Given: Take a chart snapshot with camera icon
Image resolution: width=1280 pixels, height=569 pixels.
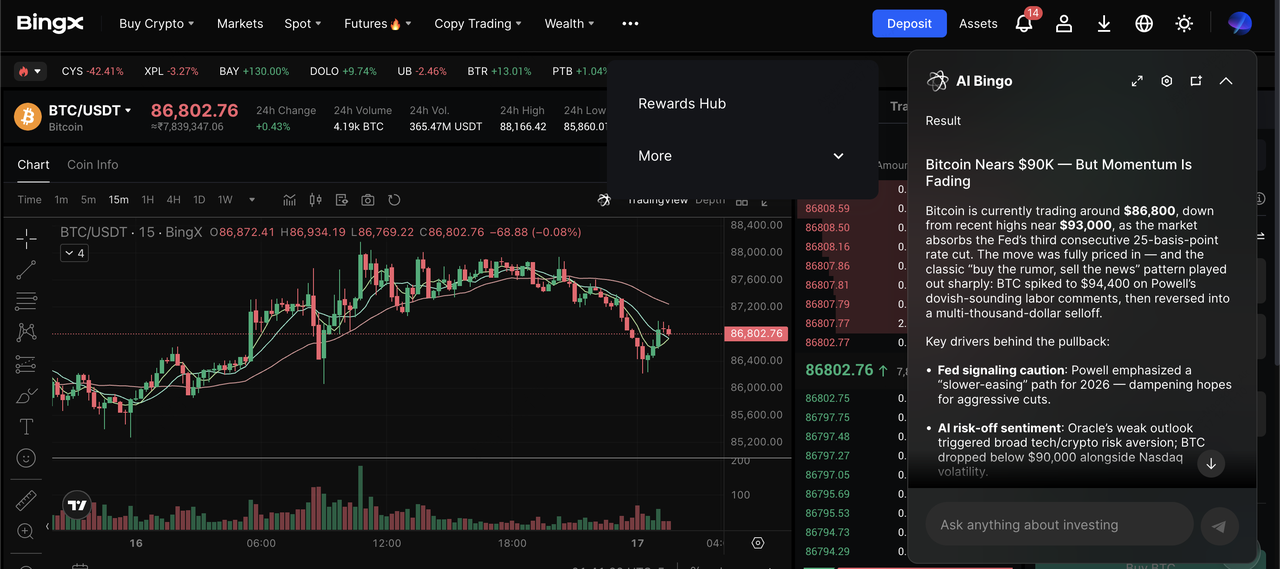Looking at the screenshot, I should point(368,200).
